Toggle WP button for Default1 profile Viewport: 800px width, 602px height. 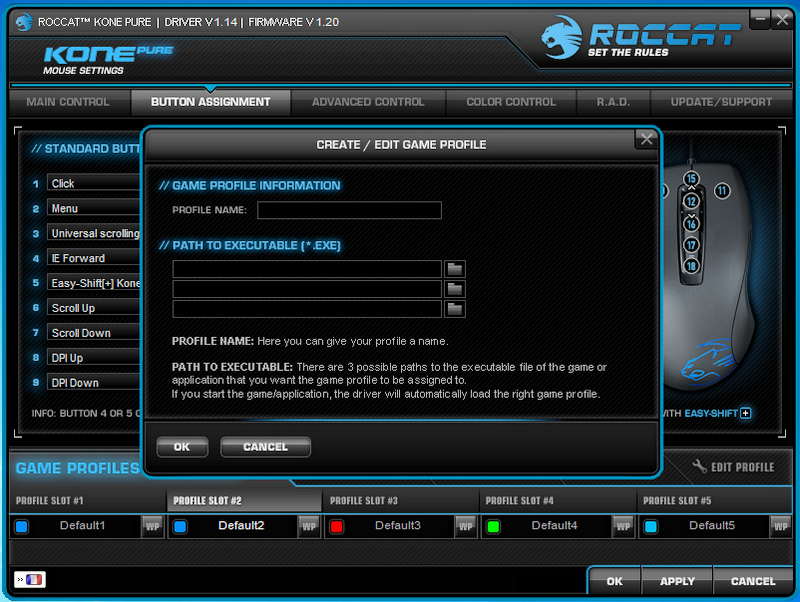coord(153,526)
